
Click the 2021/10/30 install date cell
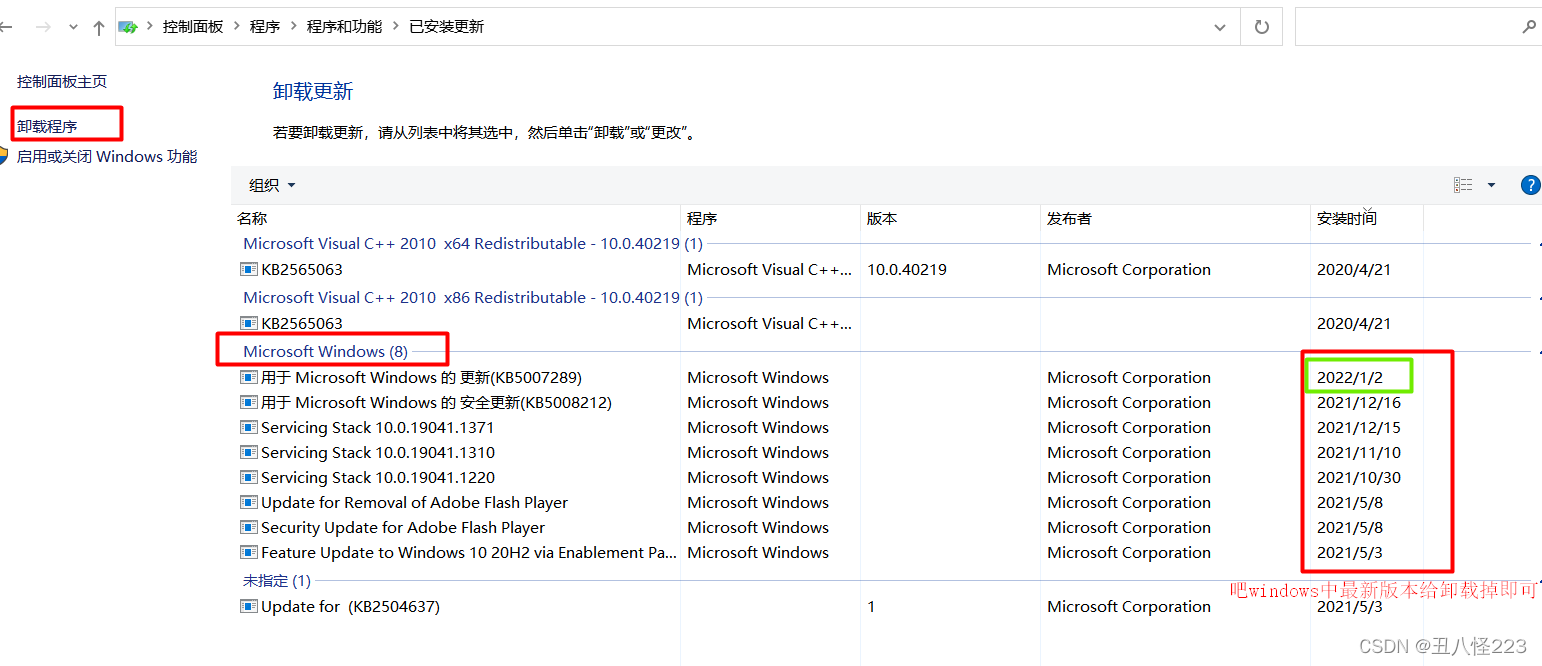[1359, 477]
